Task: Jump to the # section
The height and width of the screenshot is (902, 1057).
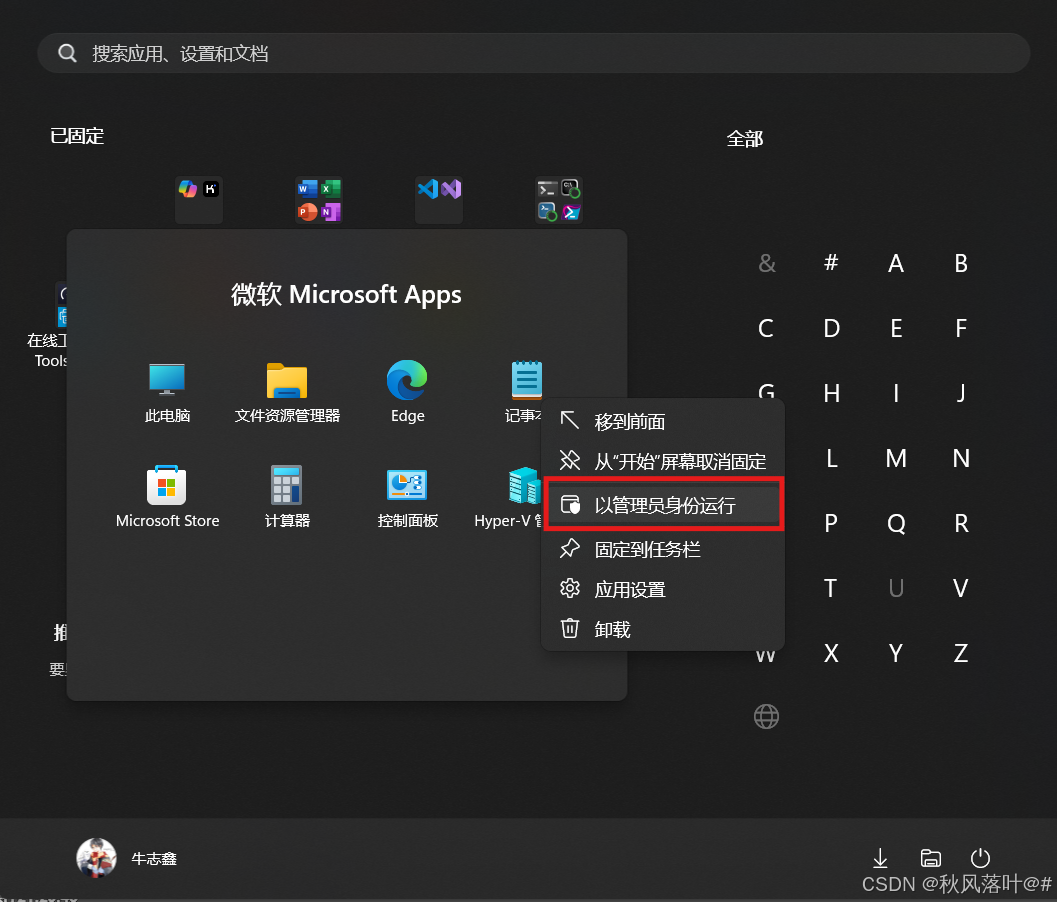Action: pos(831,263)
